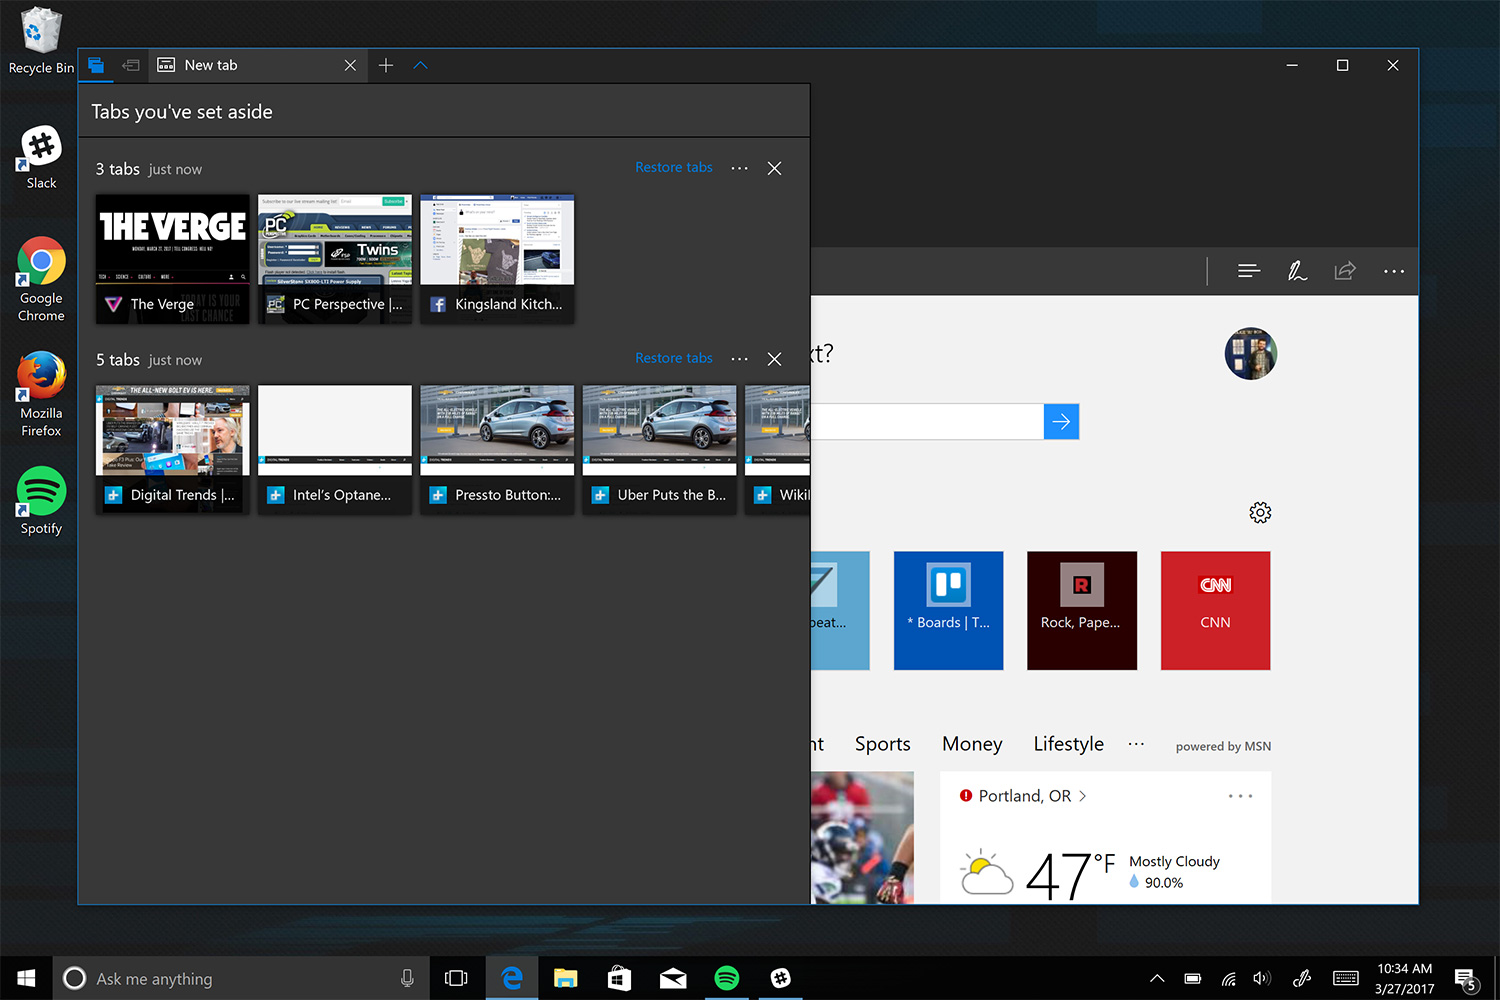Remove the 3 tabs group
Image resolution: width=1500 pixels, height=1000 pixels.
[774, 168]
